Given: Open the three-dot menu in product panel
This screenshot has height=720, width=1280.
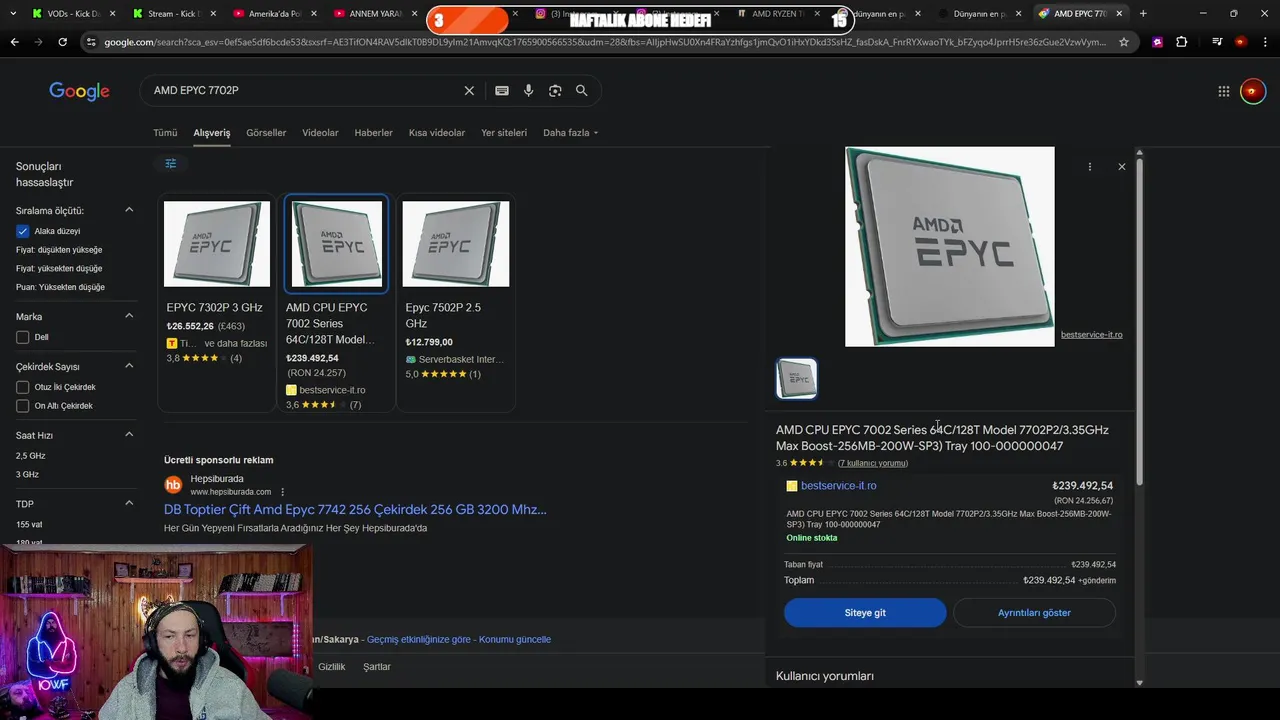Looking at the screenshot, I should pyautogui.click(x=1090, y=167).
